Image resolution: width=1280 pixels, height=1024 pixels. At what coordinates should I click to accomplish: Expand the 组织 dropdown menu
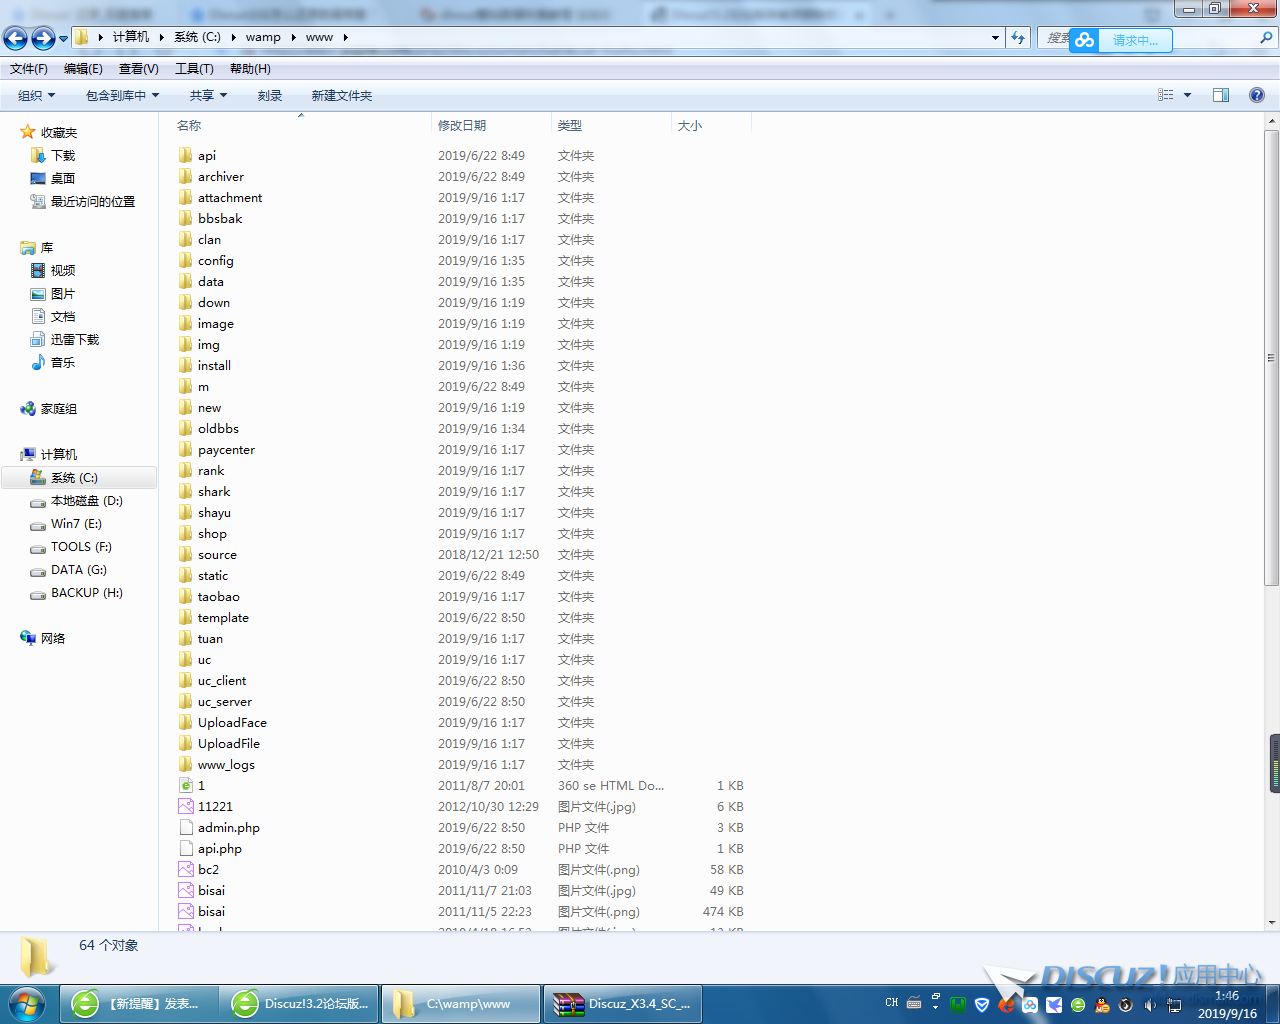click(37, 95)
